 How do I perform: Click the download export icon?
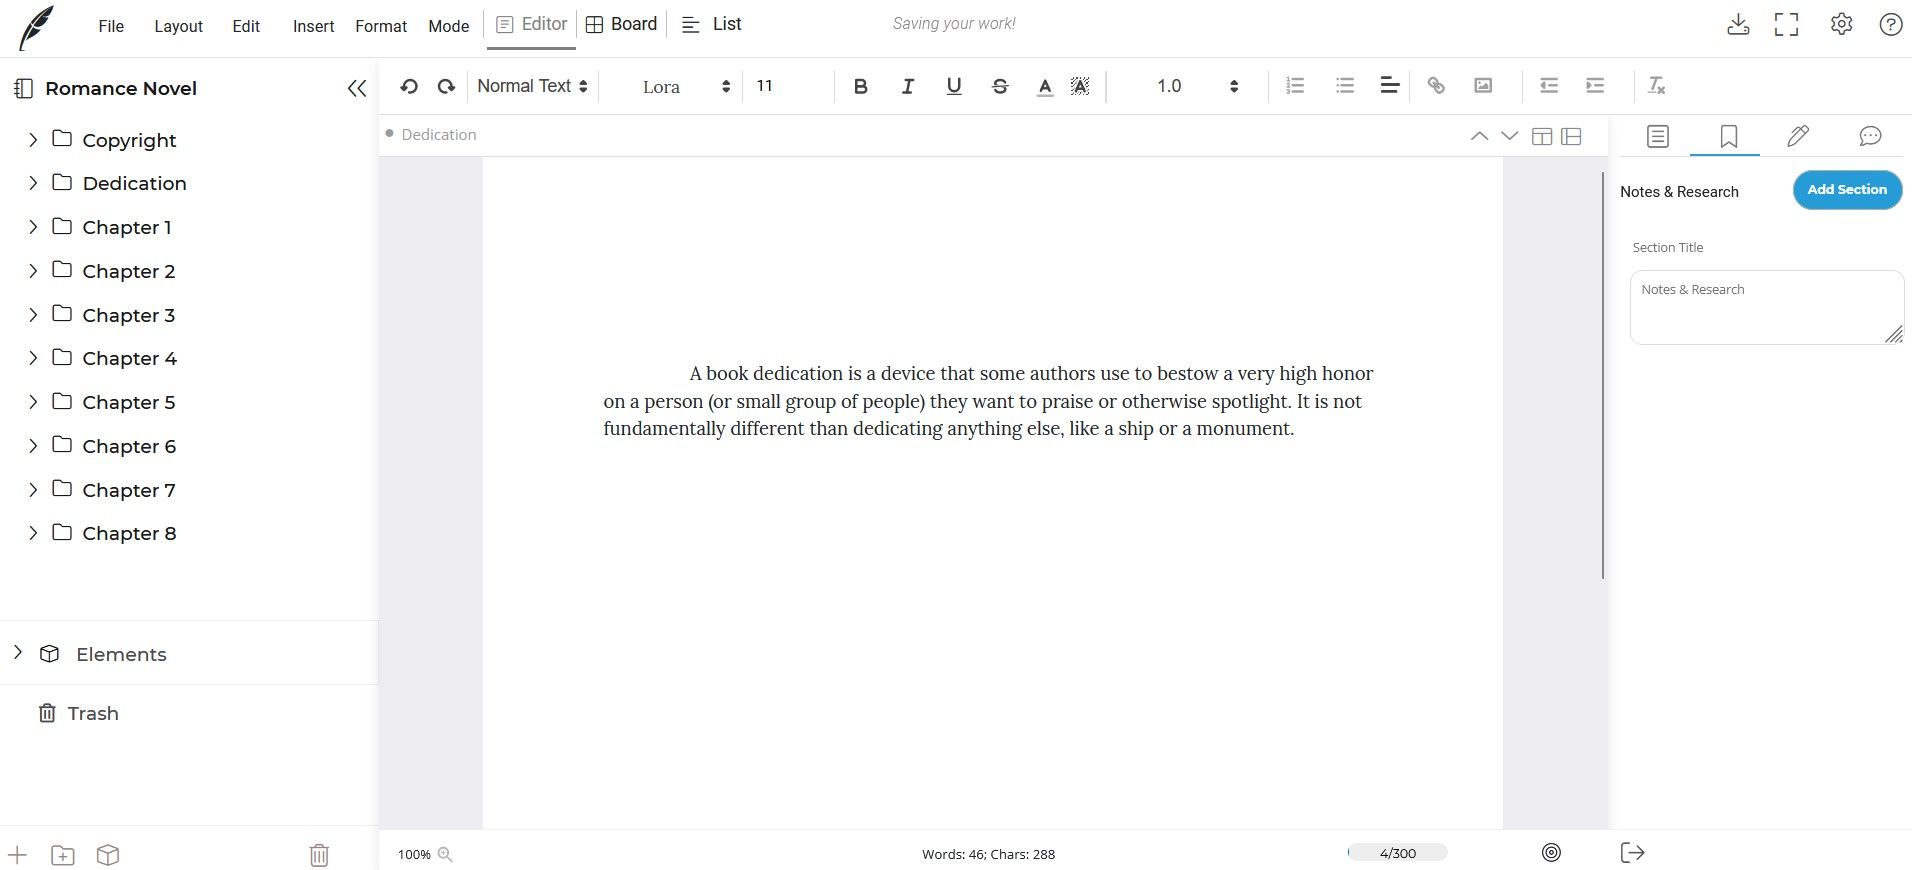1738,25
